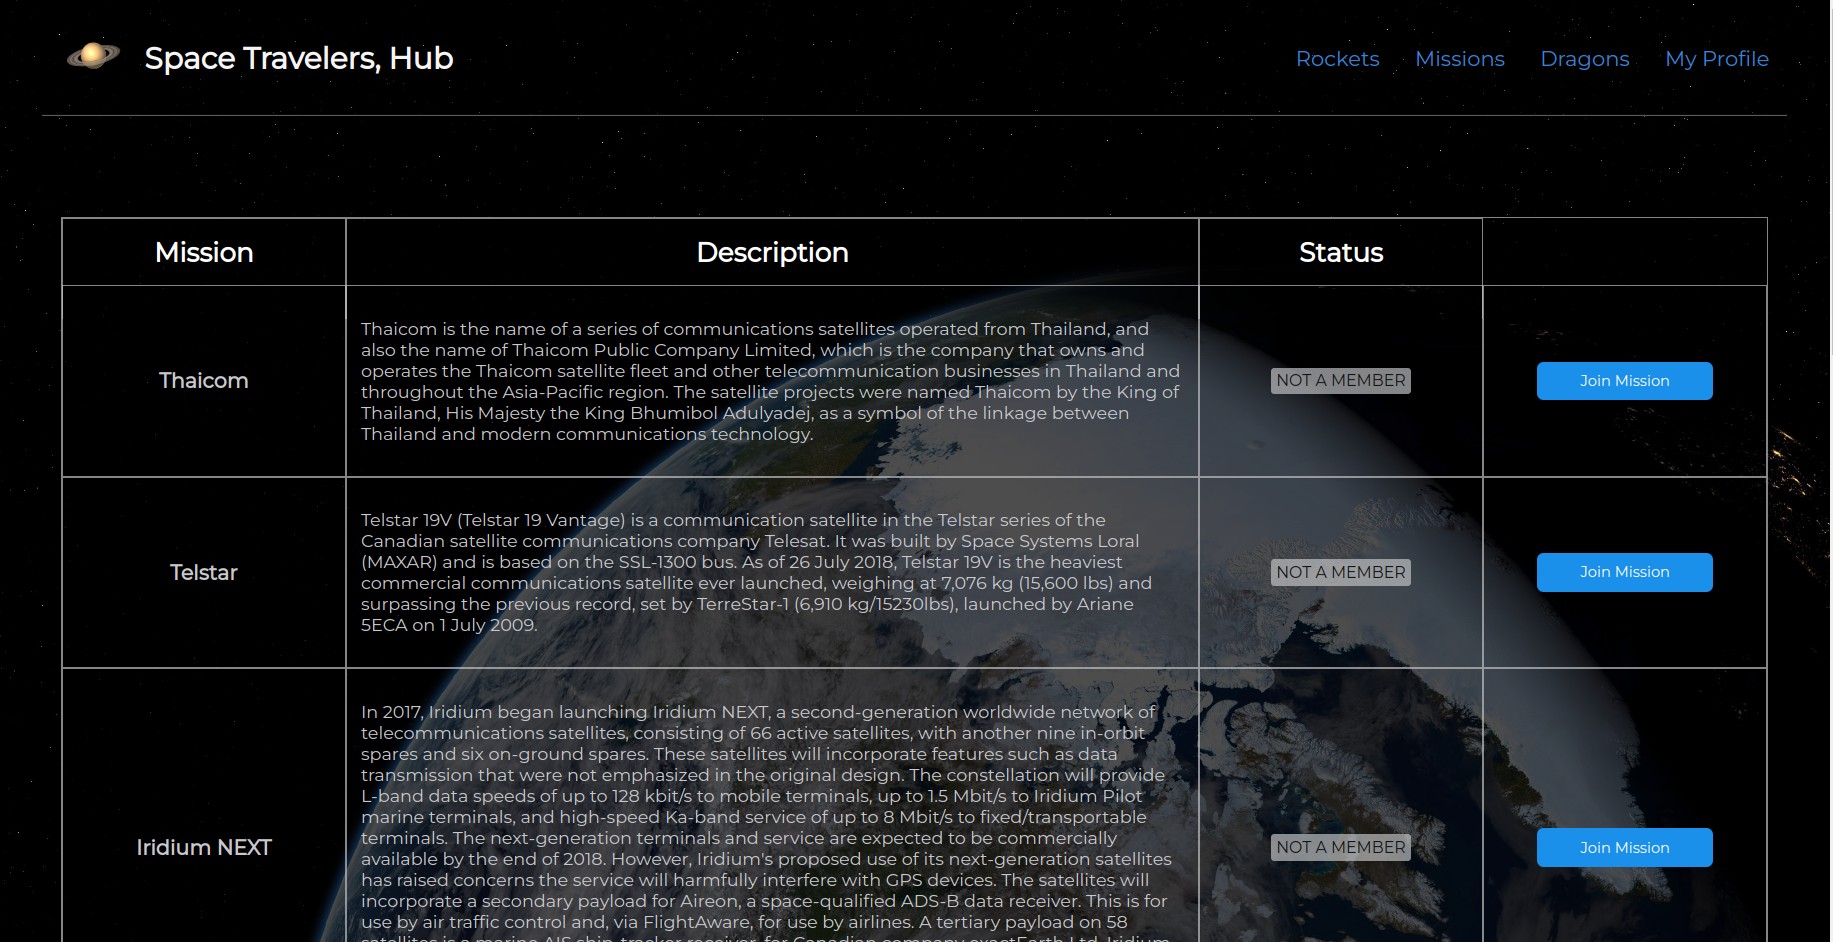Click the Mission column header
The height and width of the screenshot is (942, 1833).
click(204, 252)
